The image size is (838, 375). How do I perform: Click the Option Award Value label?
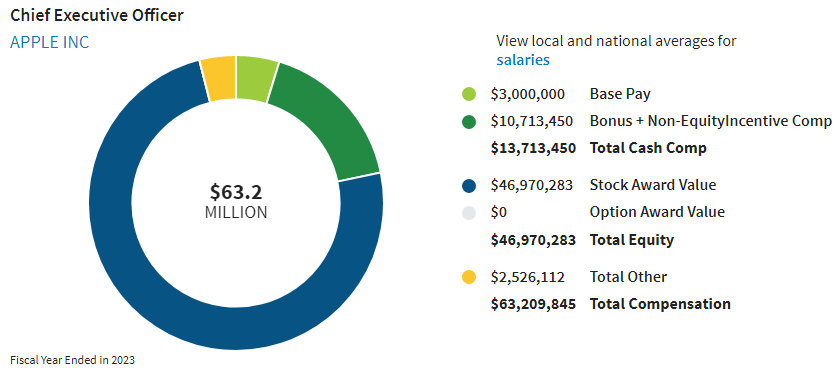tap(657, 213)
